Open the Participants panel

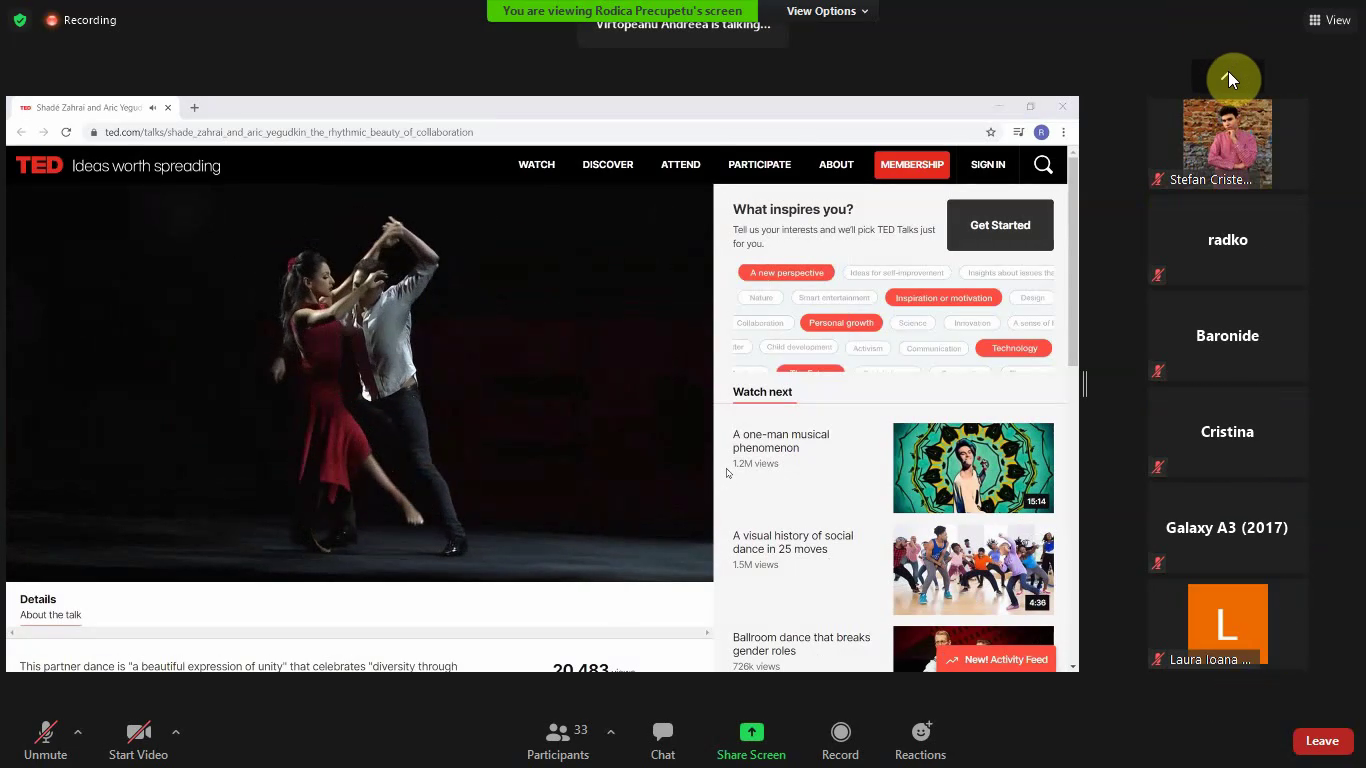pos(558,741)
